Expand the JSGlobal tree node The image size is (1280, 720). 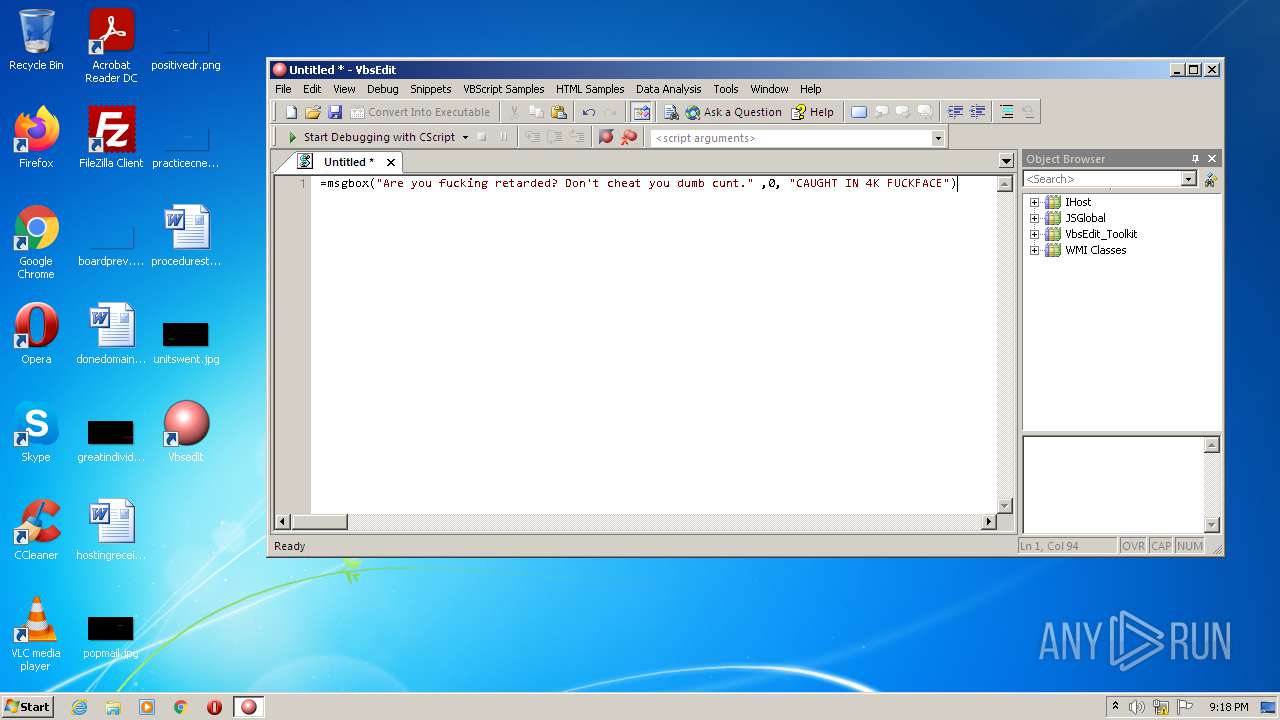click(x=1034, y=218)
